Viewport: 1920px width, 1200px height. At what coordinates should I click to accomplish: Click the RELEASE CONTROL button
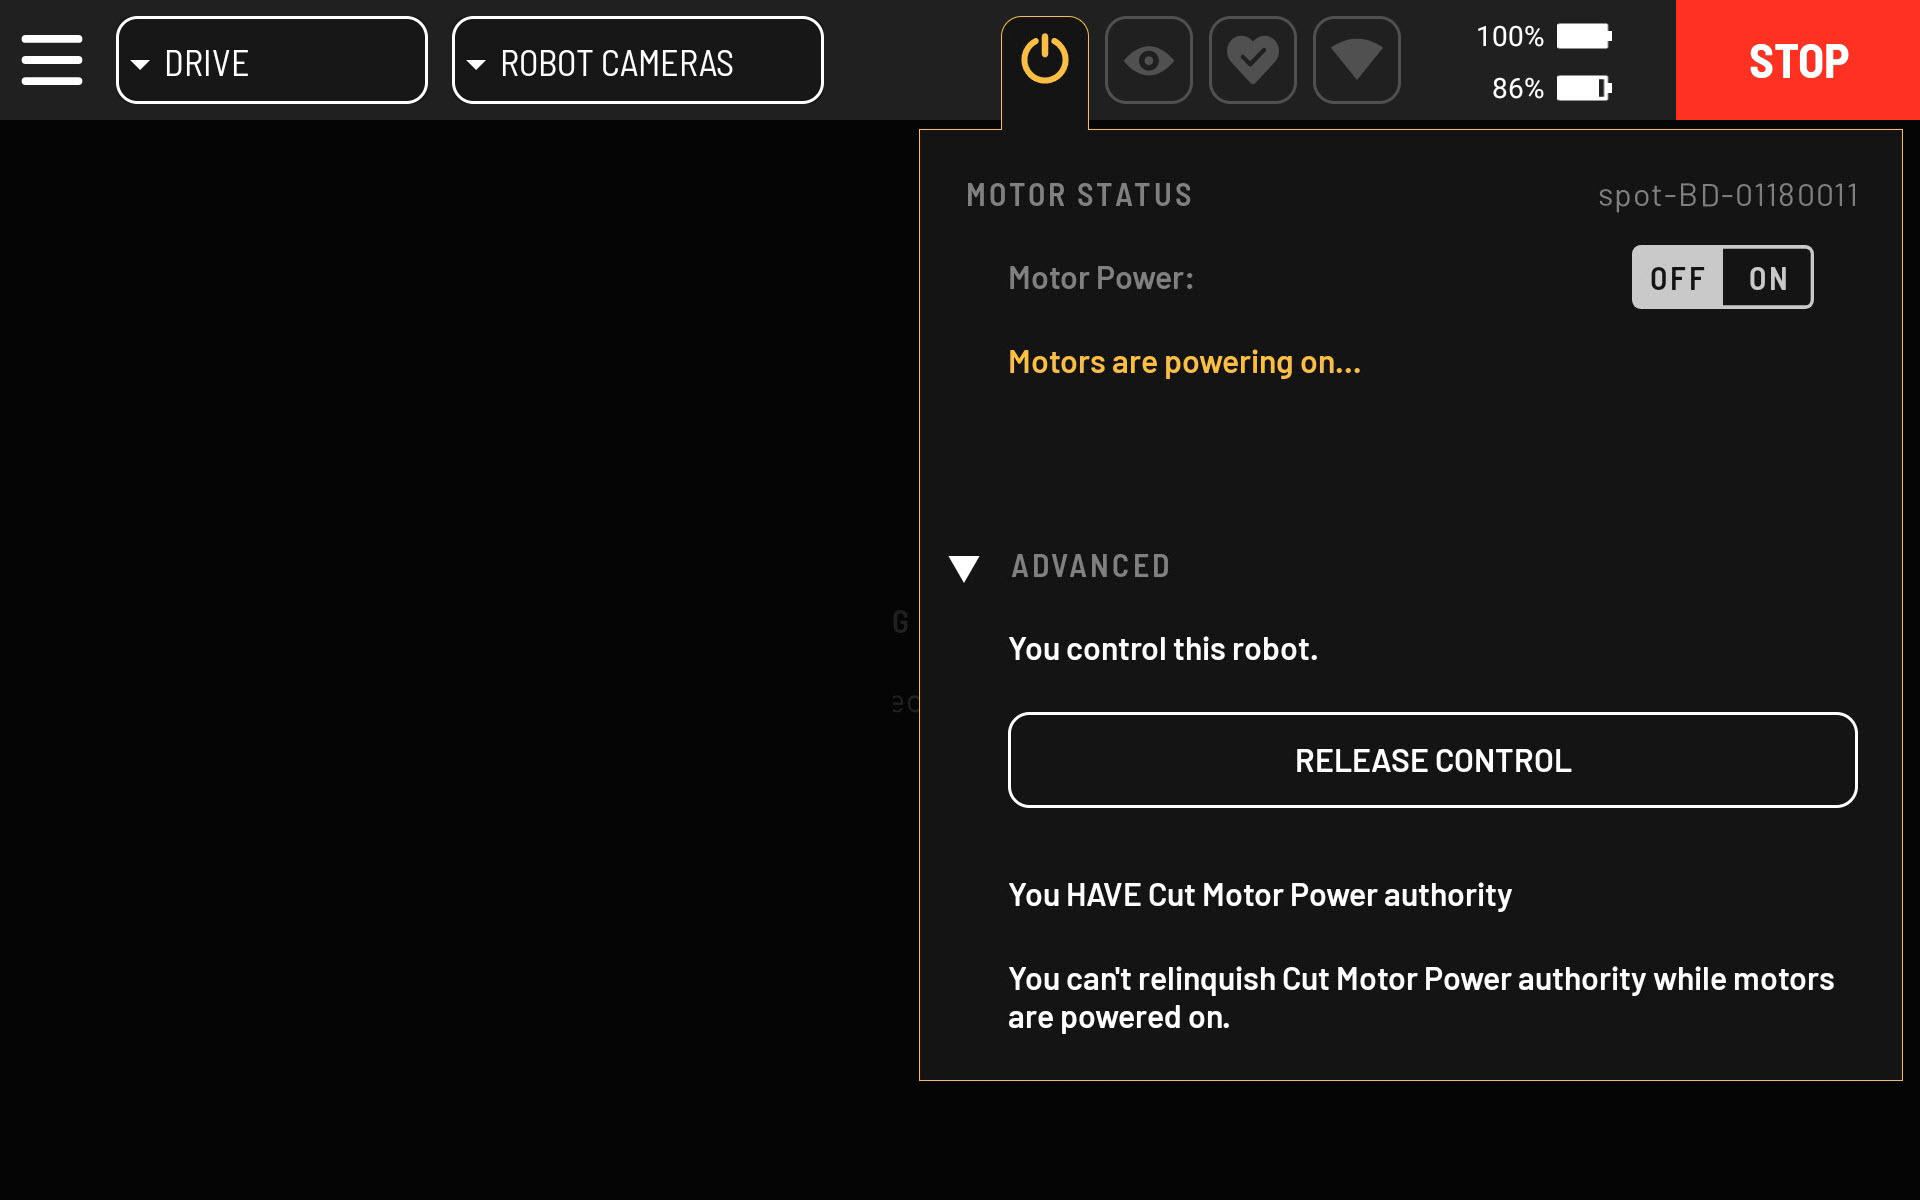1432,760
